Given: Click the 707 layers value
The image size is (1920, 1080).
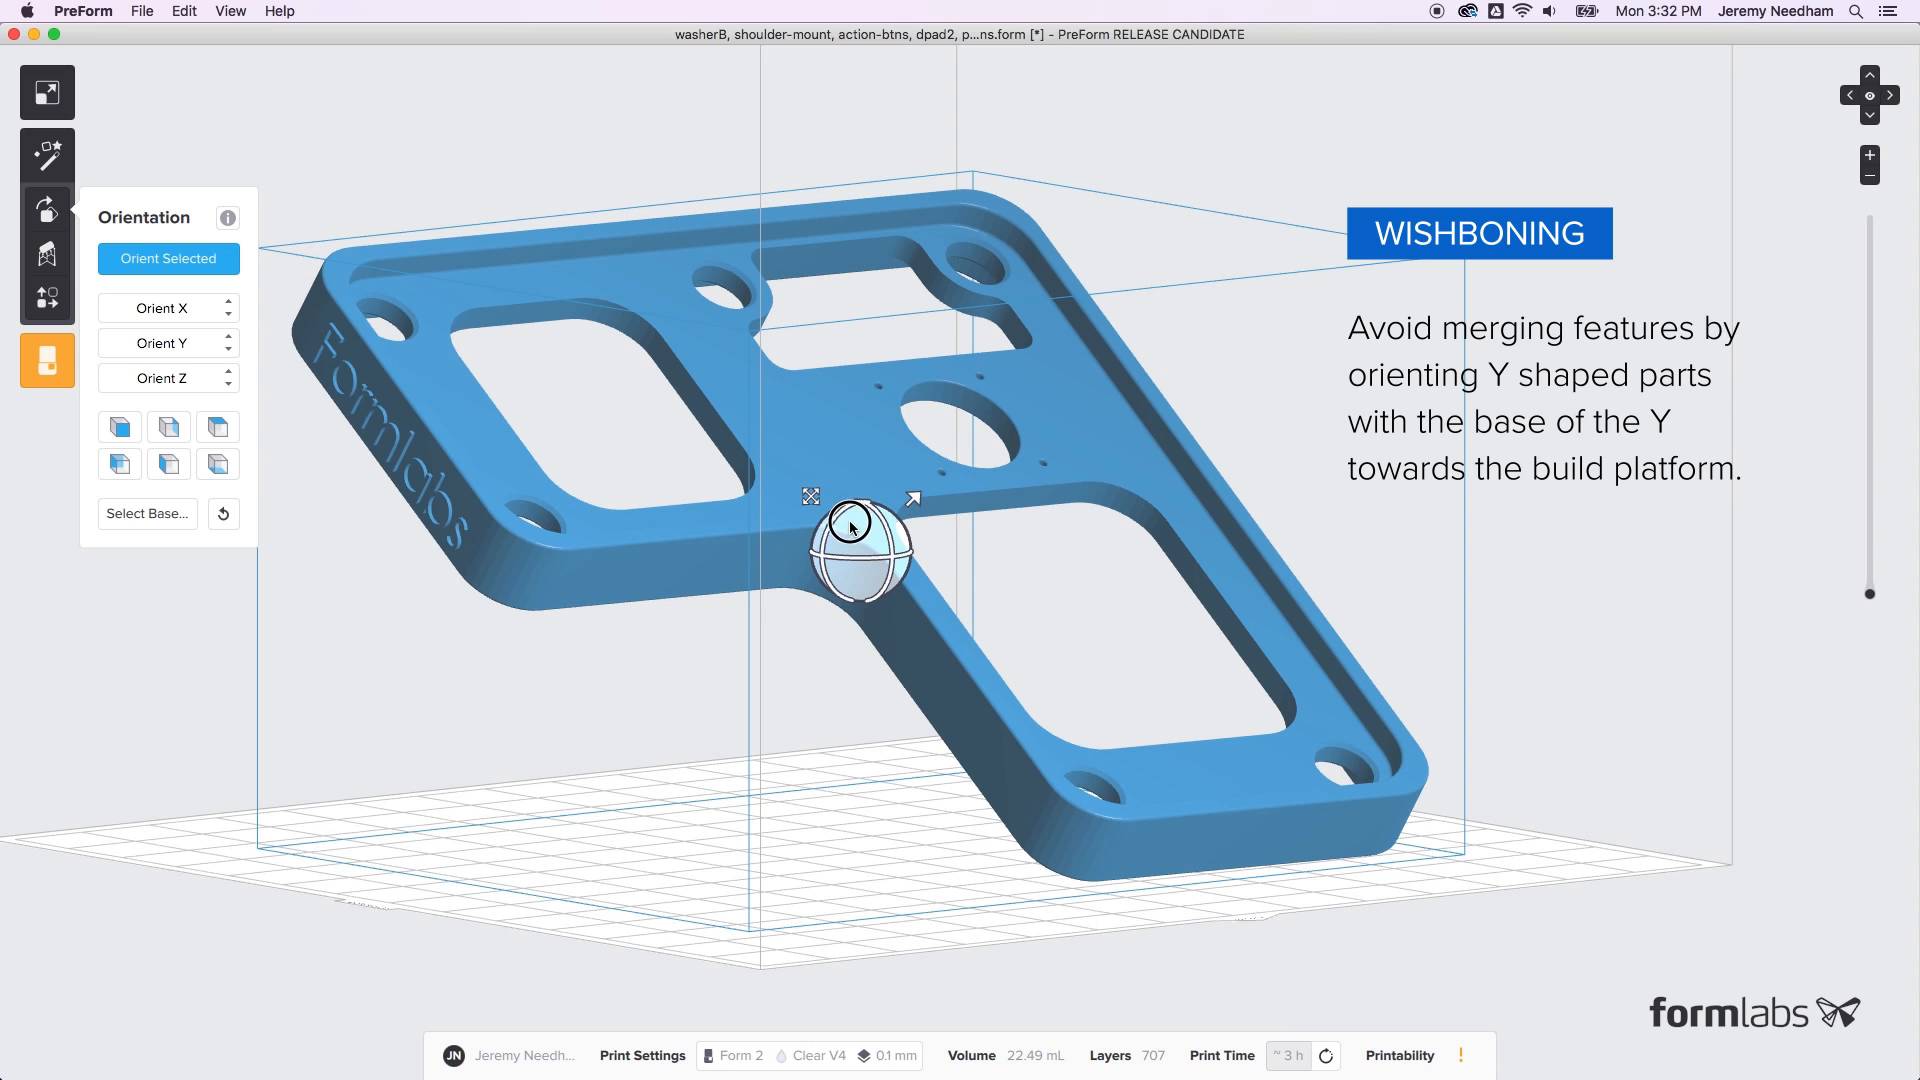Looking at the screenshot, I should coord(1153,1056).
